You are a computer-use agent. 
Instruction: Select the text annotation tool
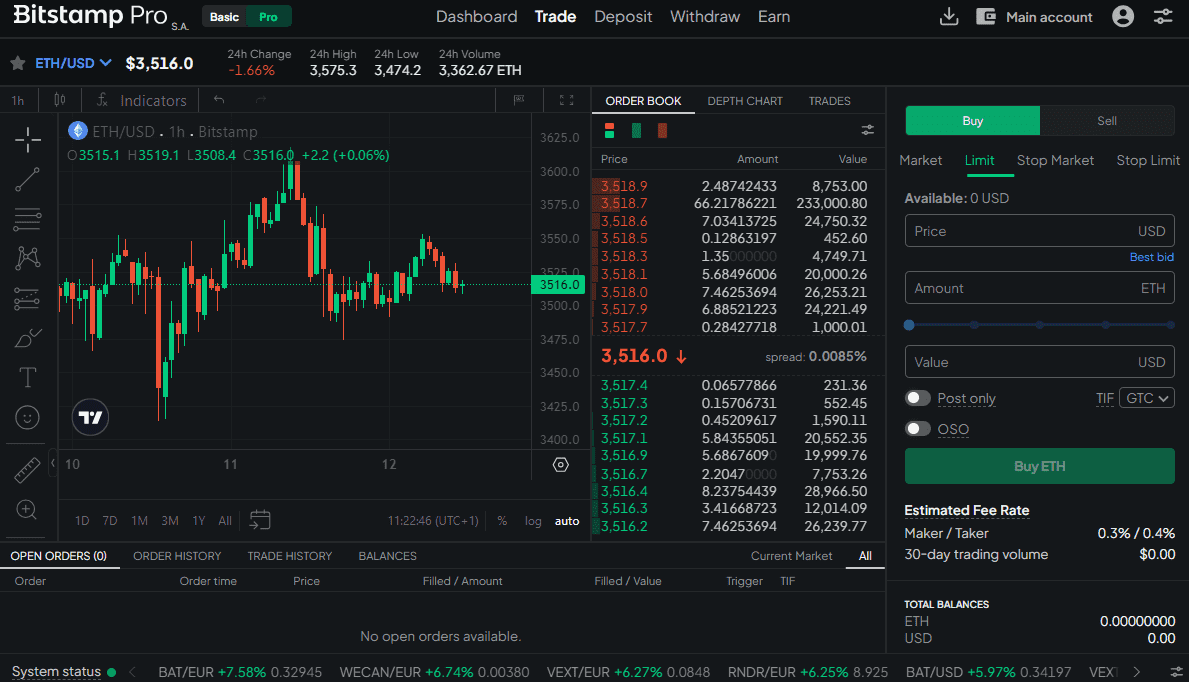click(x=27, y=377)
